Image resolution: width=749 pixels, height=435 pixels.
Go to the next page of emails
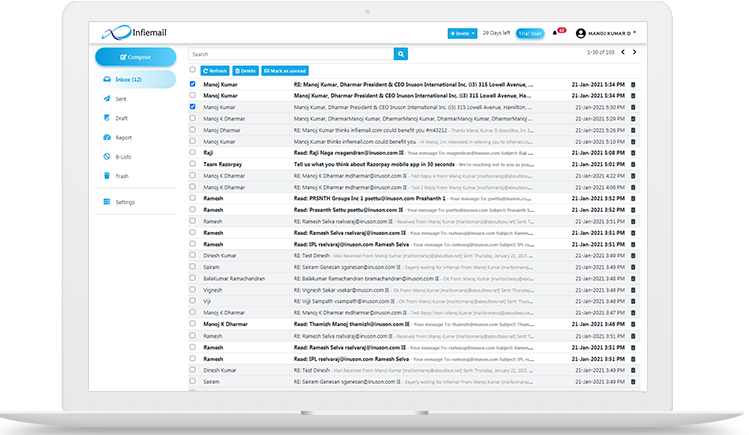pyautogui.click(x=634, y=51)
